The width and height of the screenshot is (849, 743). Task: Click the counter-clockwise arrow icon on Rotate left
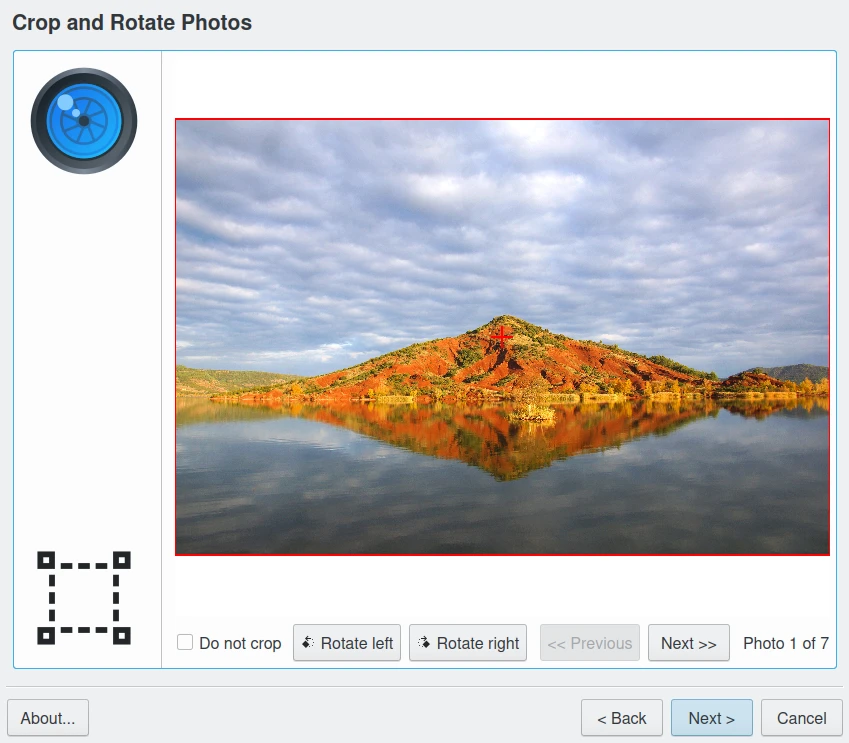point(308,643)
